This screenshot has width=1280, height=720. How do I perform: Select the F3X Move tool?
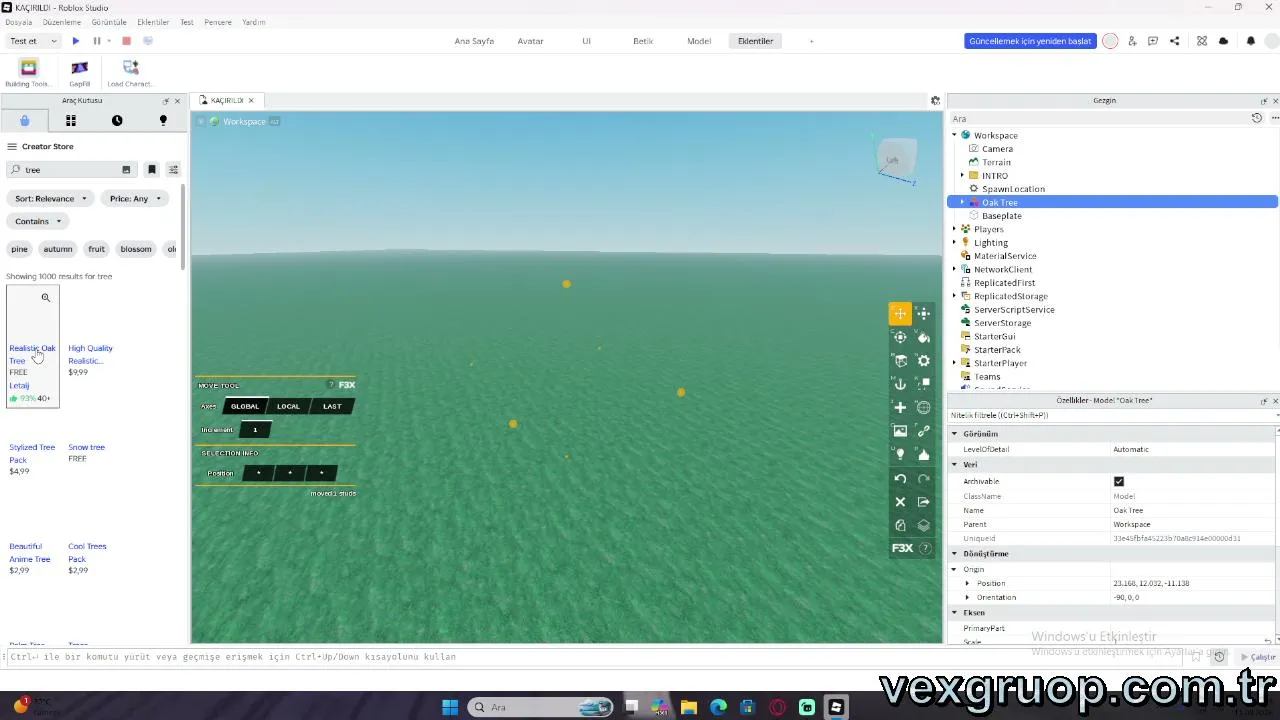click(900, 314)
